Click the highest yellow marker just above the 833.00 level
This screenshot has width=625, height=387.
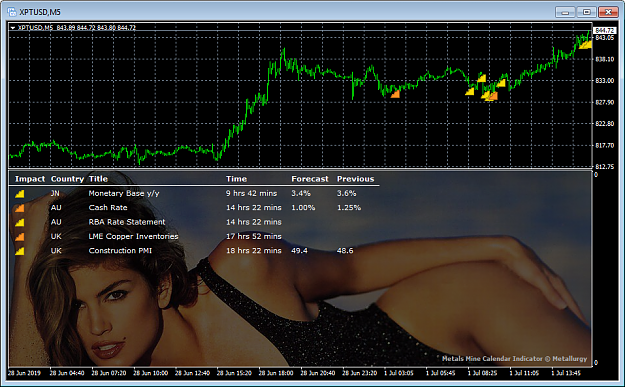[x=482, y=78]
